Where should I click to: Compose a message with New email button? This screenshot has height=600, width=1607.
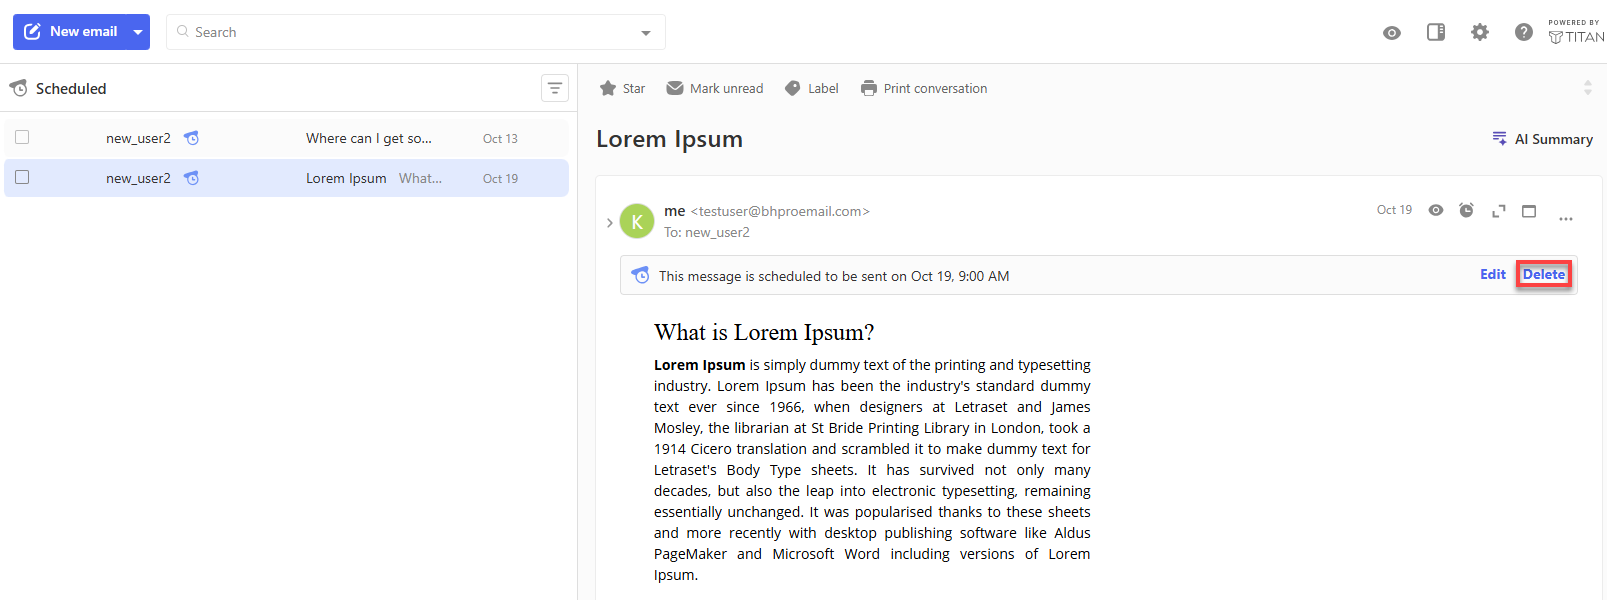[70, 32]
